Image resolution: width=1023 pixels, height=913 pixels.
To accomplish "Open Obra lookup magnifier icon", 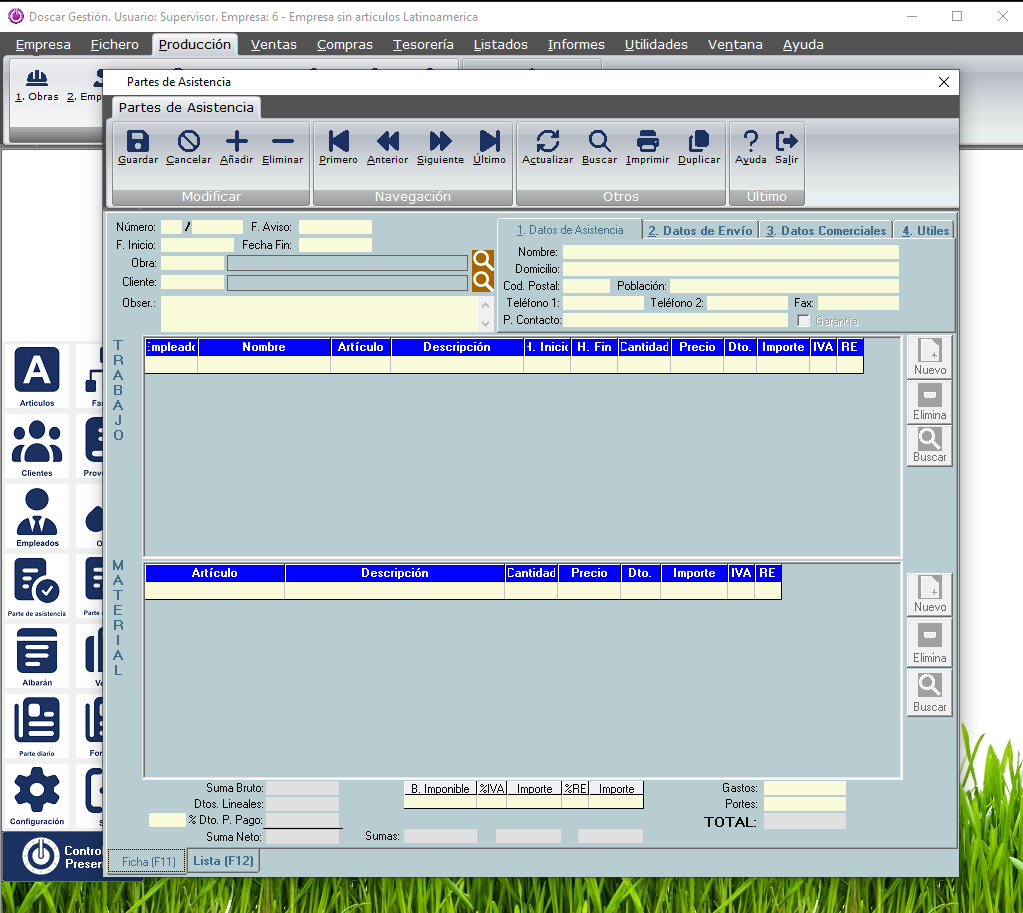I will click(483, 261).
